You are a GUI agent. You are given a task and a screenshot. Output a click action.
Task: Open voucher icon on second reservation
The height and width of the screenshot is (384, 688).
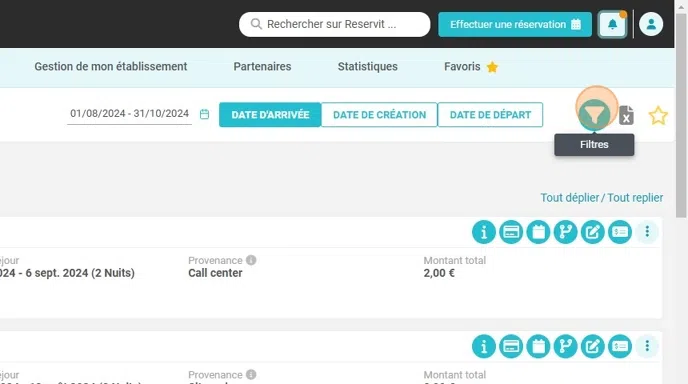pos(620,346)
